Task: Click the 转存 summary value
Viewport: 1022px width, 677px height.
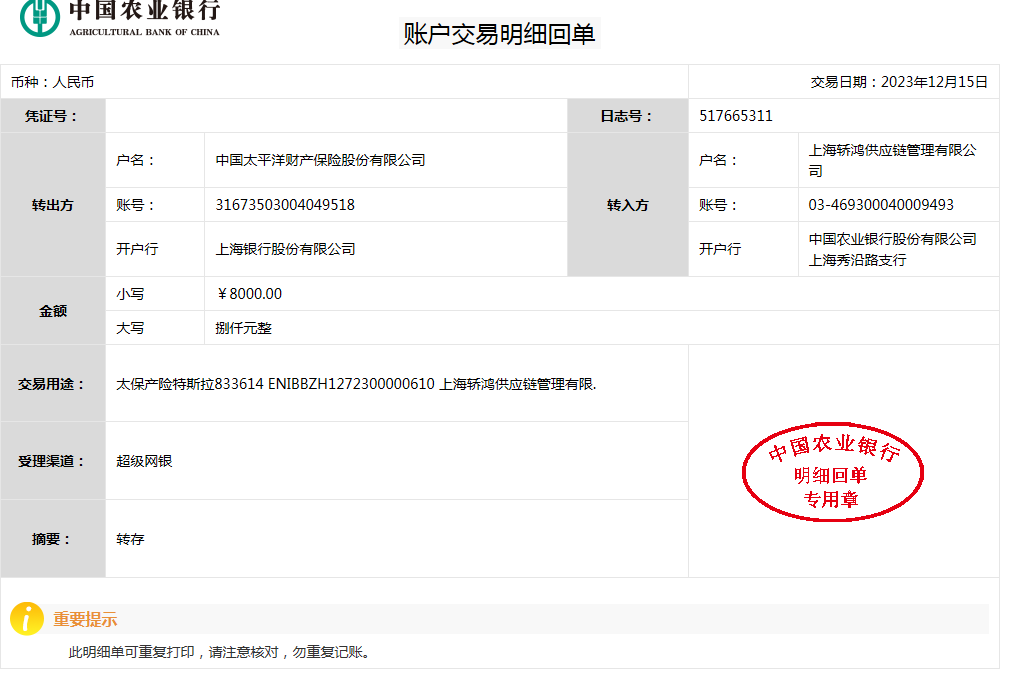Action: tap(130, 539)
